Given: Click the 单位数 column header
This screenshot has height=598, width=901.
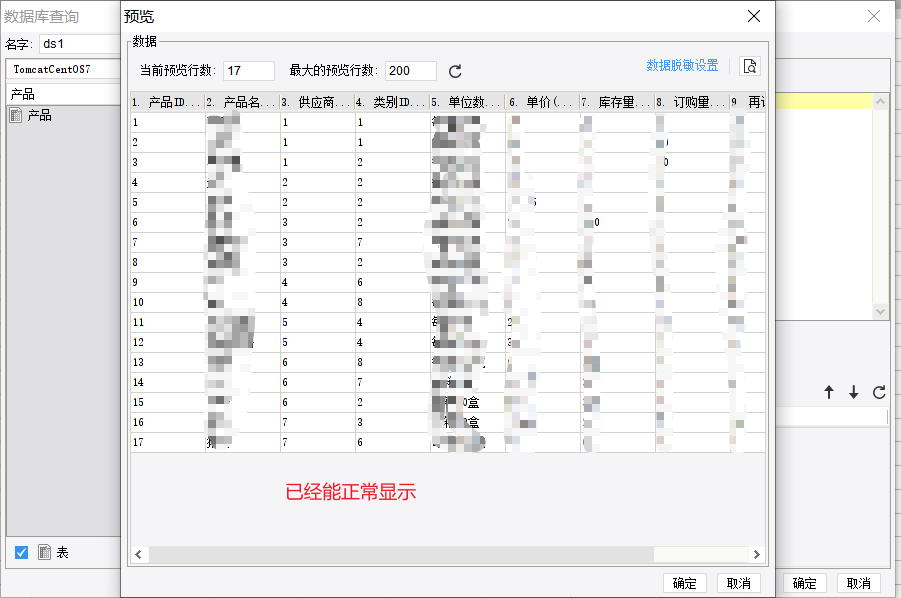Looking at the screenshot, I should (x=468, y=102).
